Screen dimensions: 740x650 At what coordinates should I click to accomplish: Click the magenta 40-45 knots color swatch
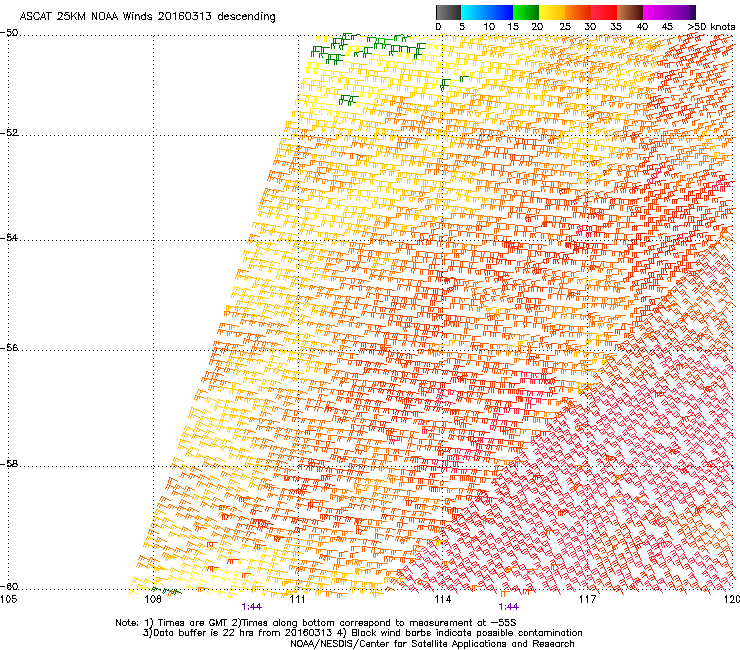[656, 12]
